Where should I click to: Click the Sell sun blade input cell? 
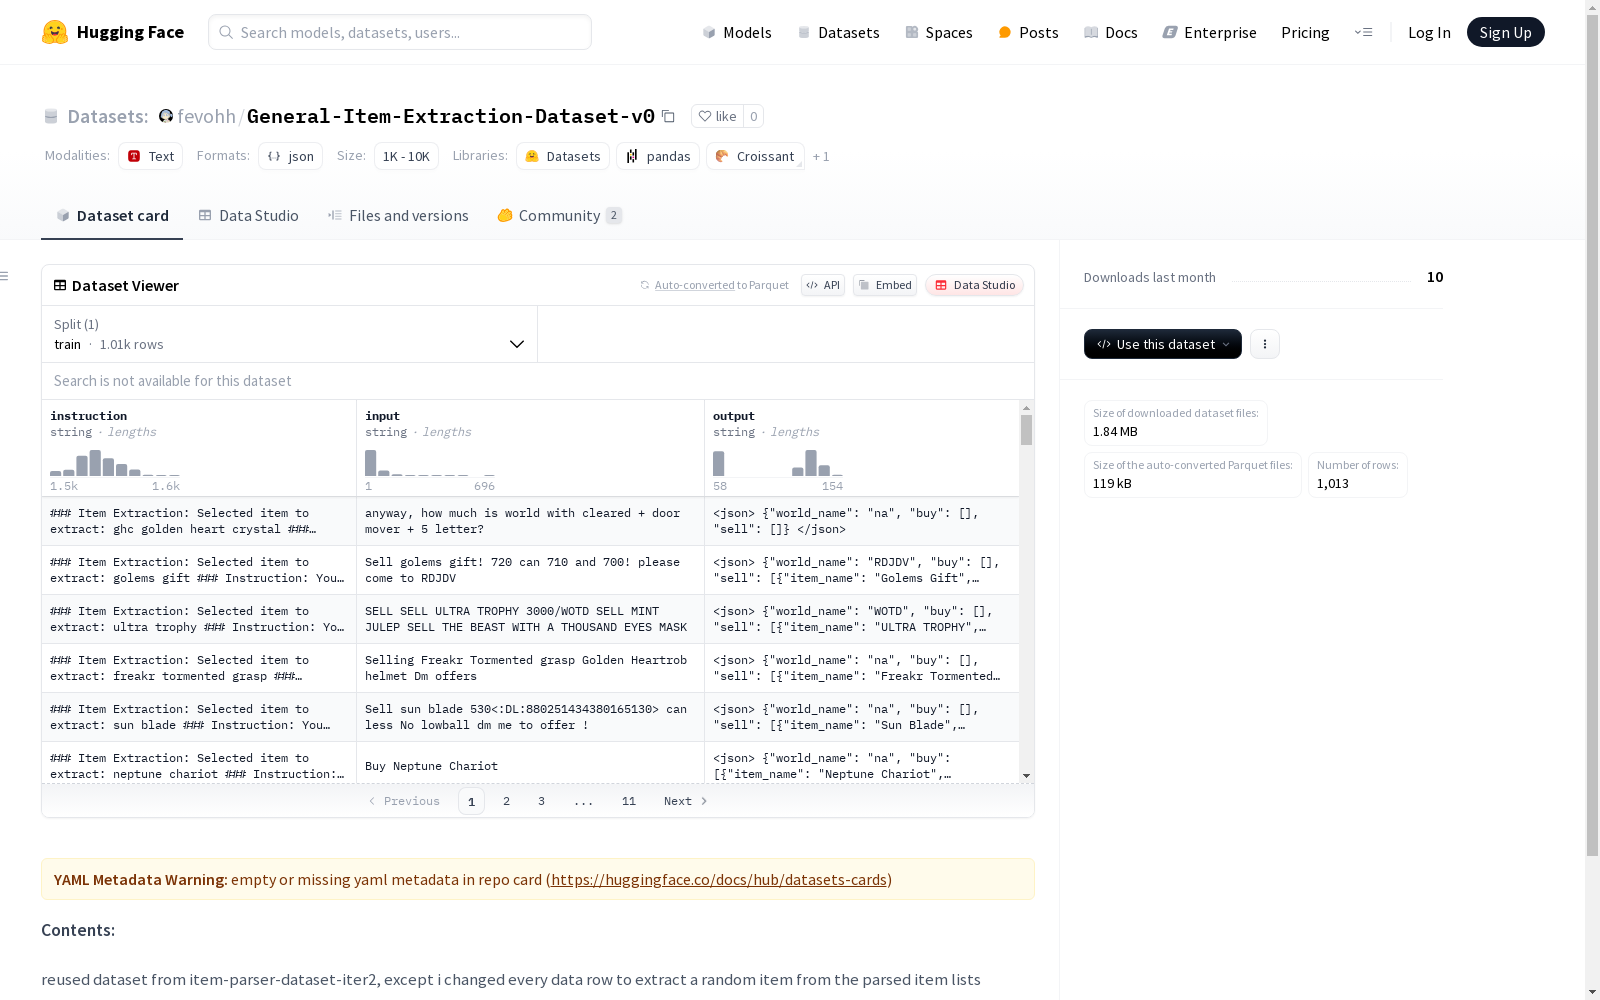click(530, 717)
